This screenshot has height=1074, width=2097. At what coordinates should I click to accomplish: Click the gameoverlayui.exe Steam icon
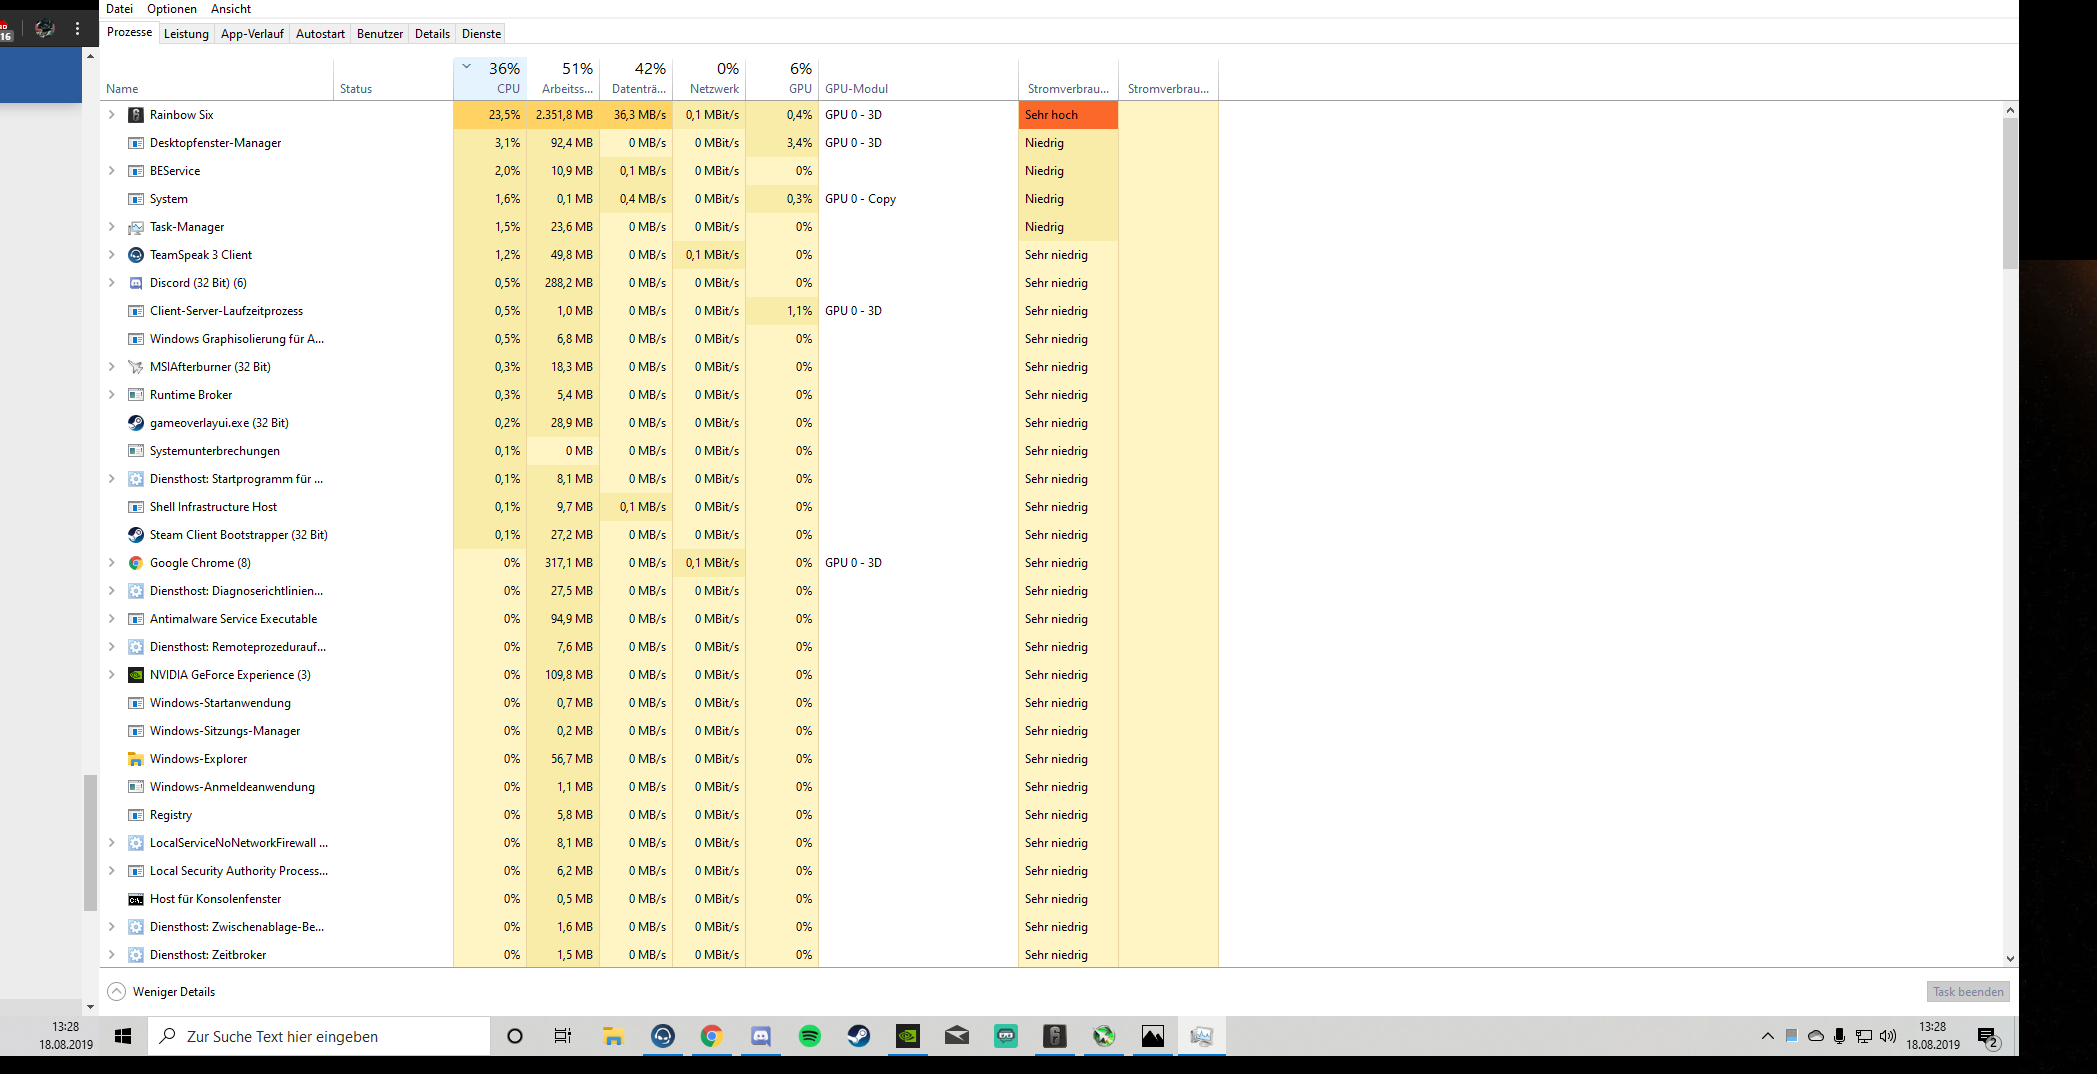(x=136, y=423)
